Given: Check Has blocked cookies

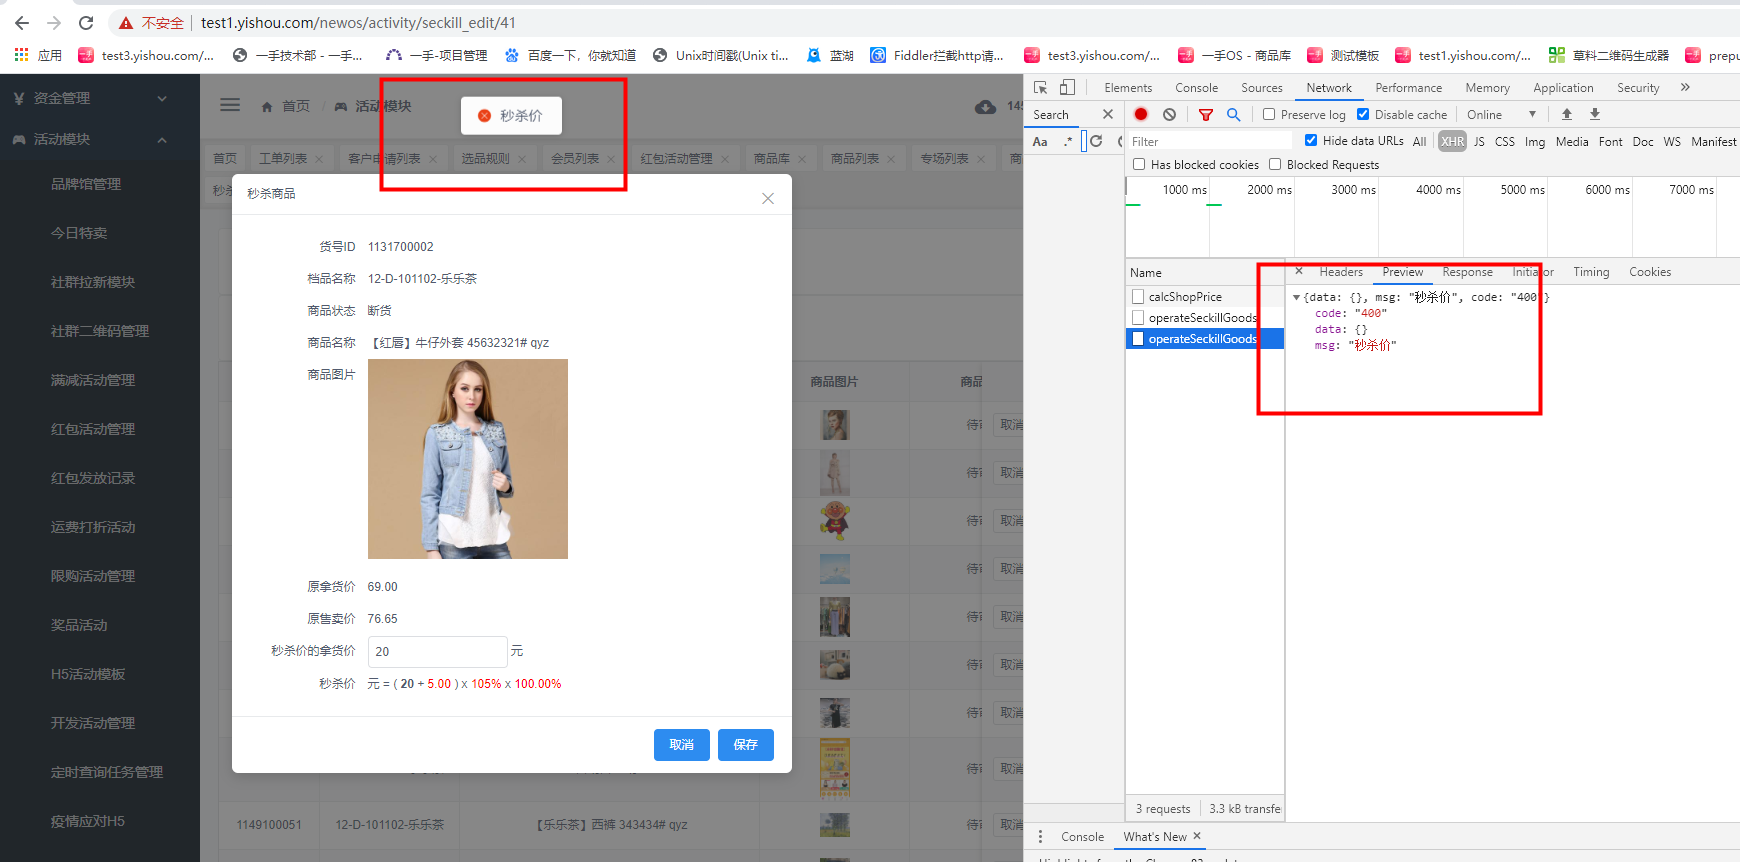Looking at the screenshot, I should [1139, 164].
